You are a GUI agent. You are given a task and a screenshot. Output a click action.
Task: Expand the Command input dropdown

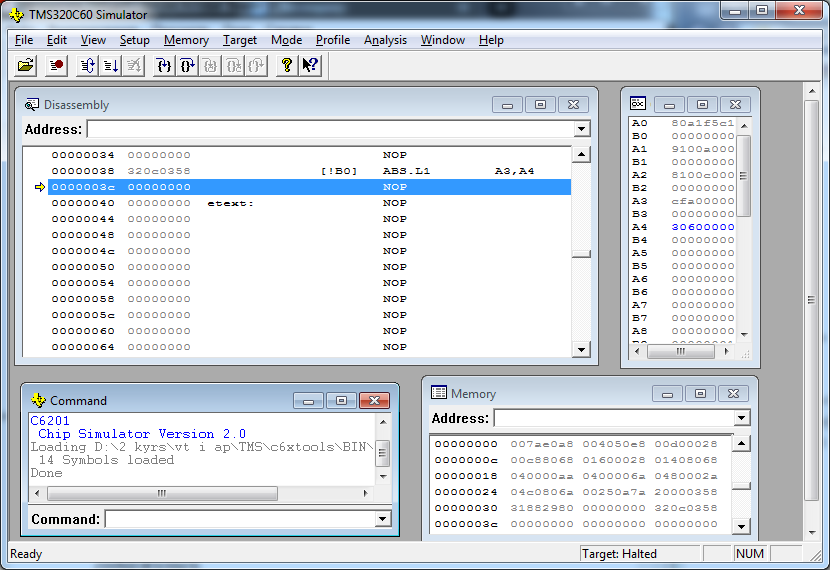[x=382, y=519]
